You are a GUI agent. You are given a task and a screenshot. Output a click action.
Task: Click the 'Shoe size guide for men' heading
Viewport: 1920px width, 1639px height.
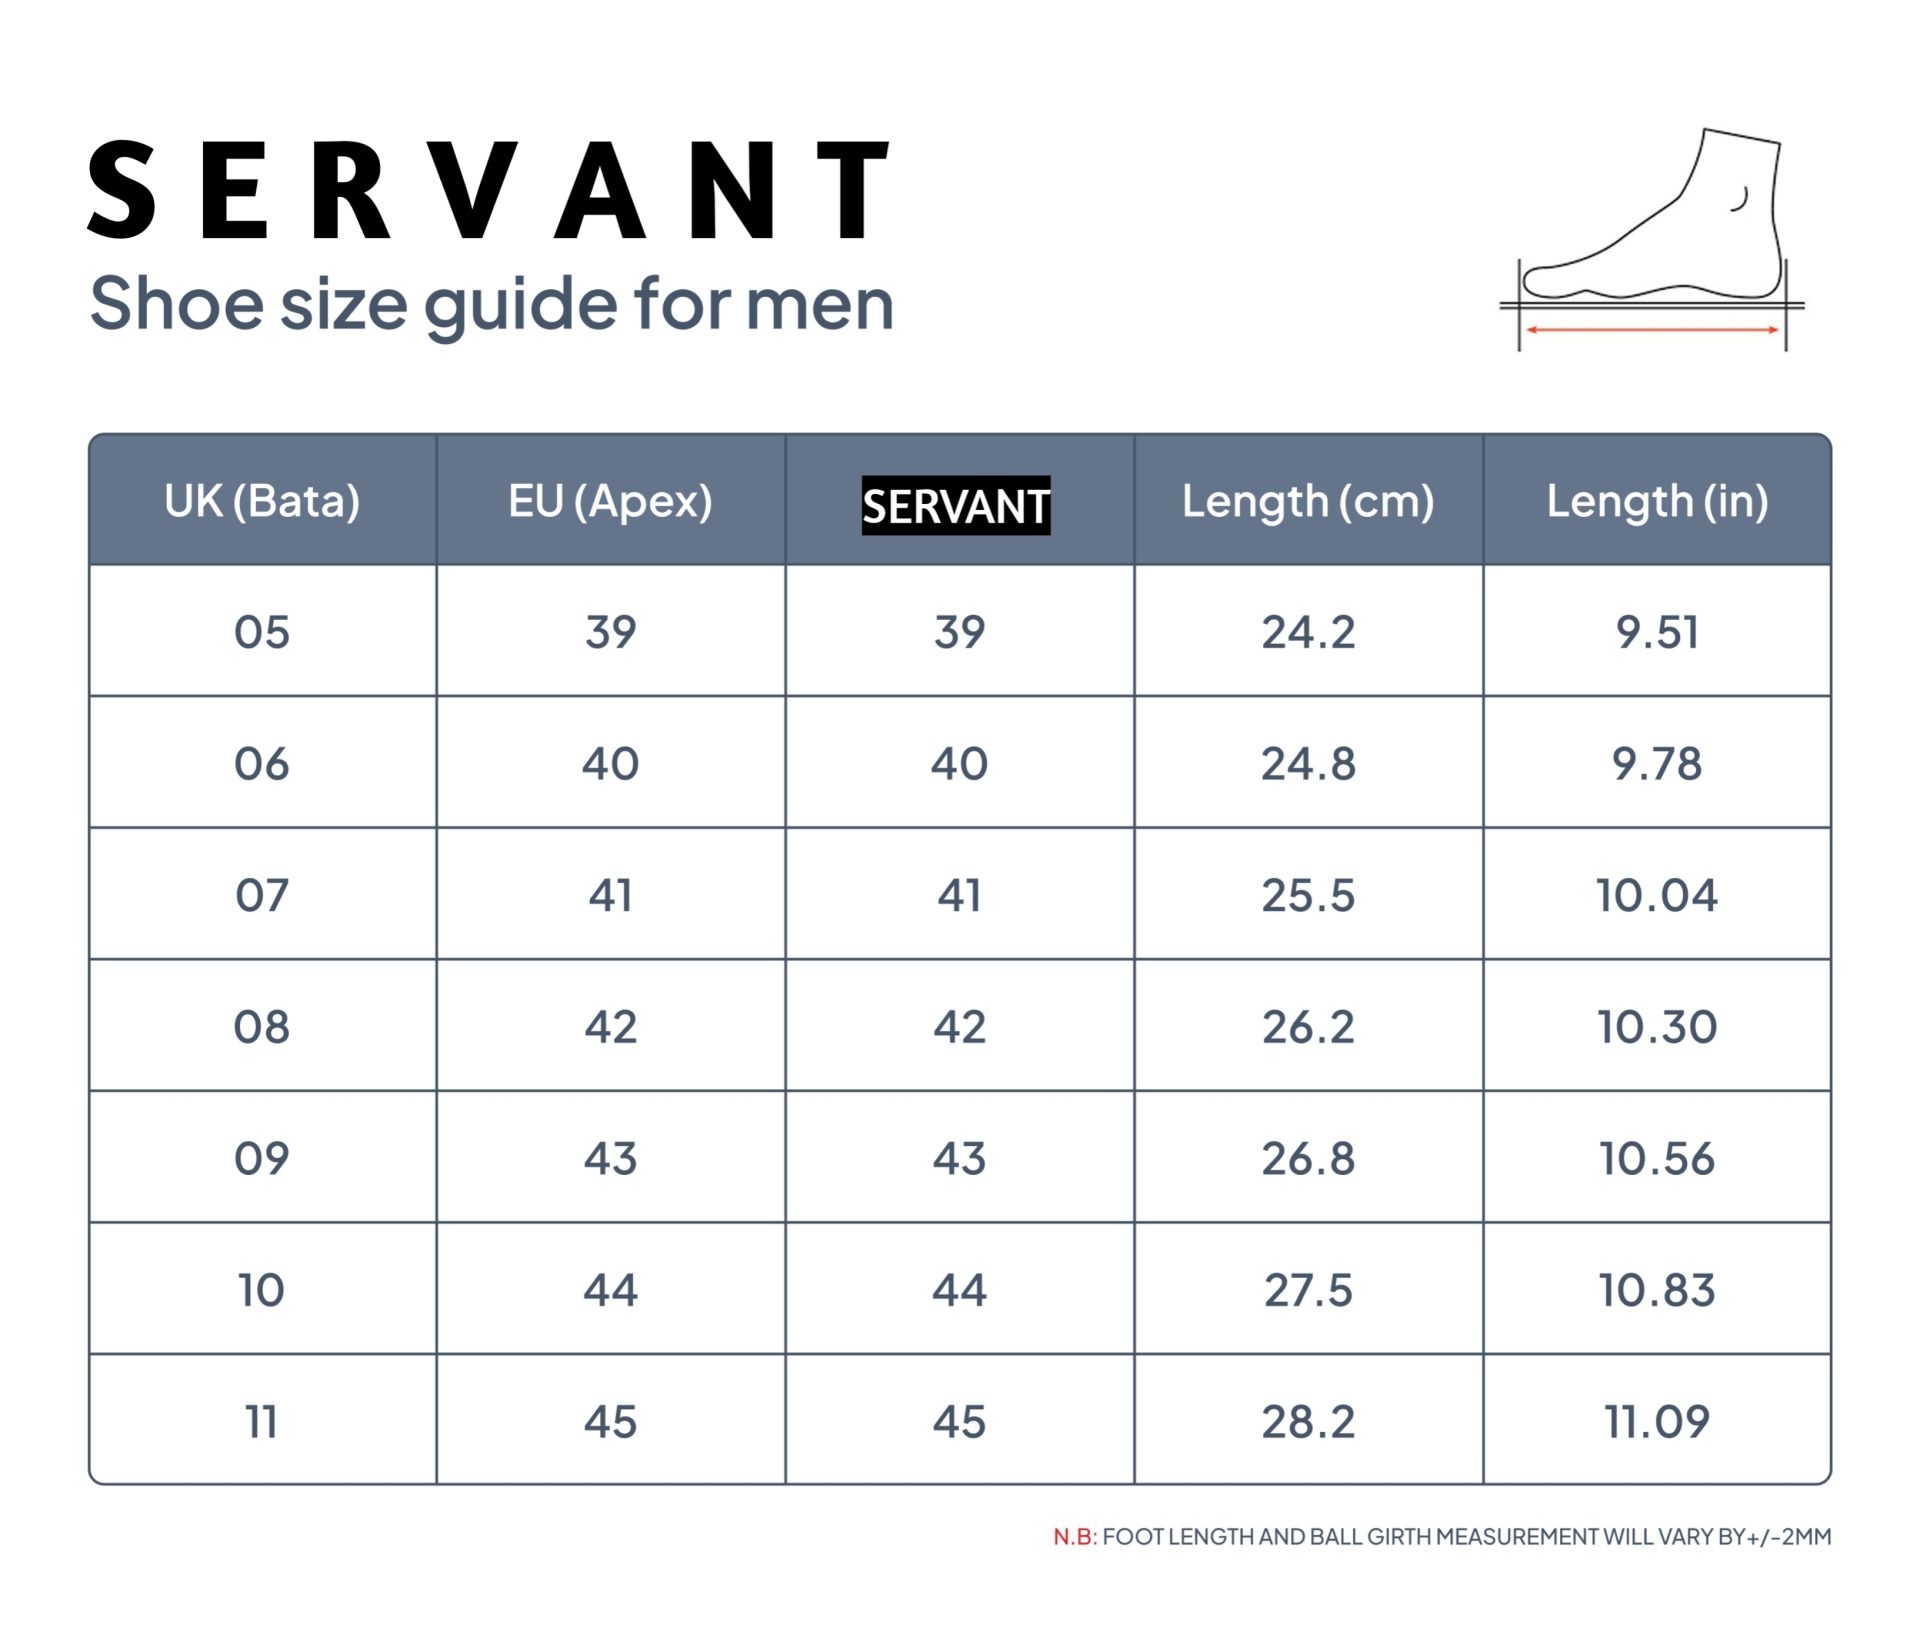491,303
